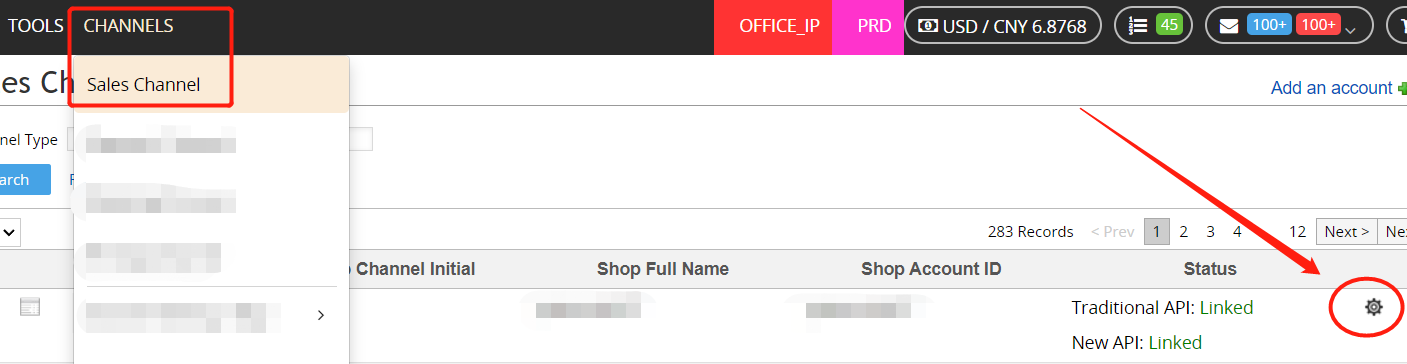
Task: Click the Add an account link
Action: [x=1331, y=88]
